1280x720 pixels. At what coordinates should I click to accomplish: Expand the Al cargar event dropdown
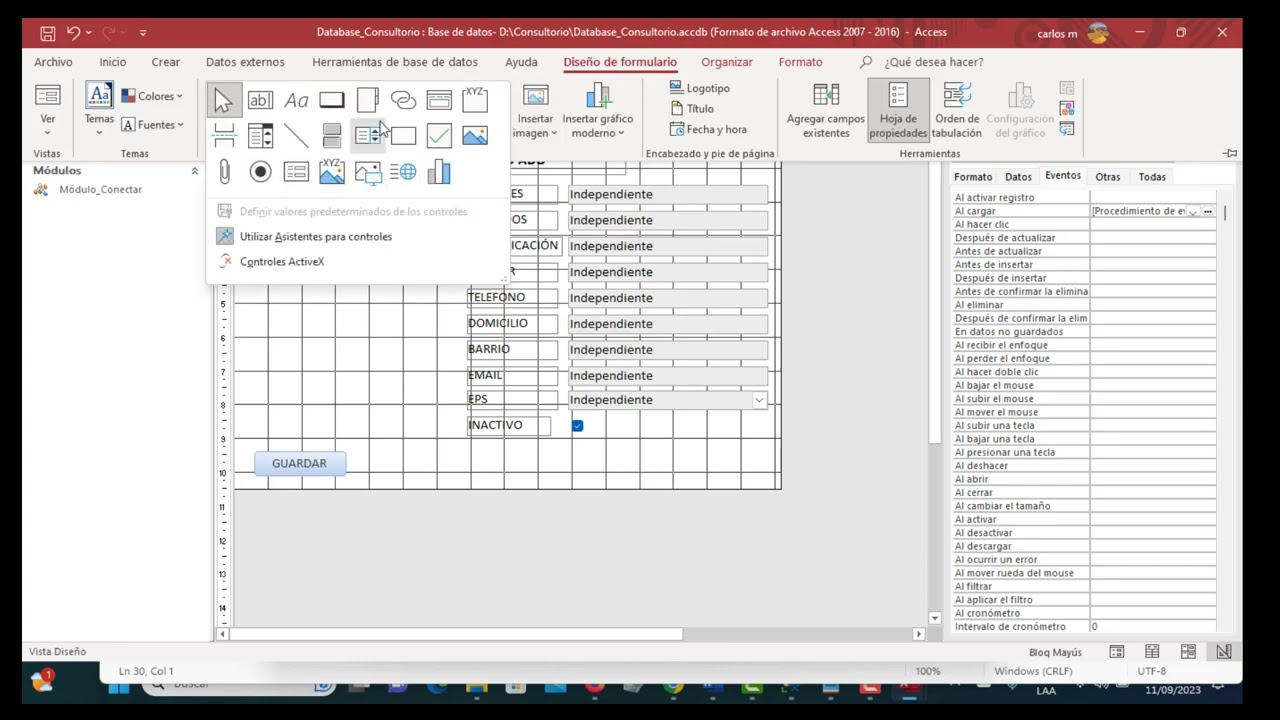tap(1193, 212)
